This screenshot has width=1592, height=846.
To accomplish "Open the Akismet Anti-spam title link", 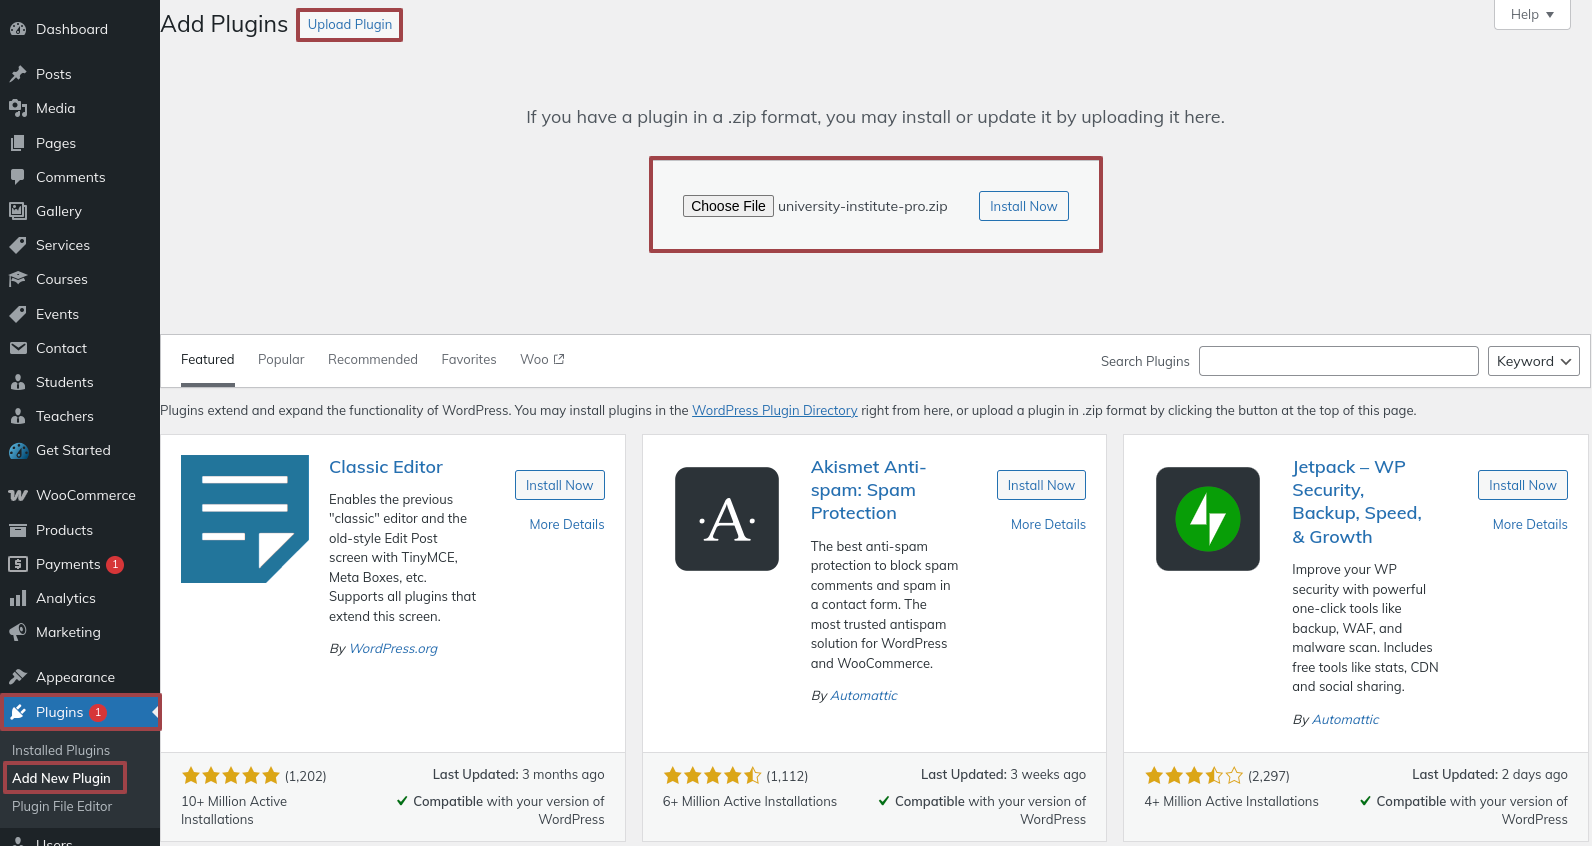I will click(x=868, y=490).
